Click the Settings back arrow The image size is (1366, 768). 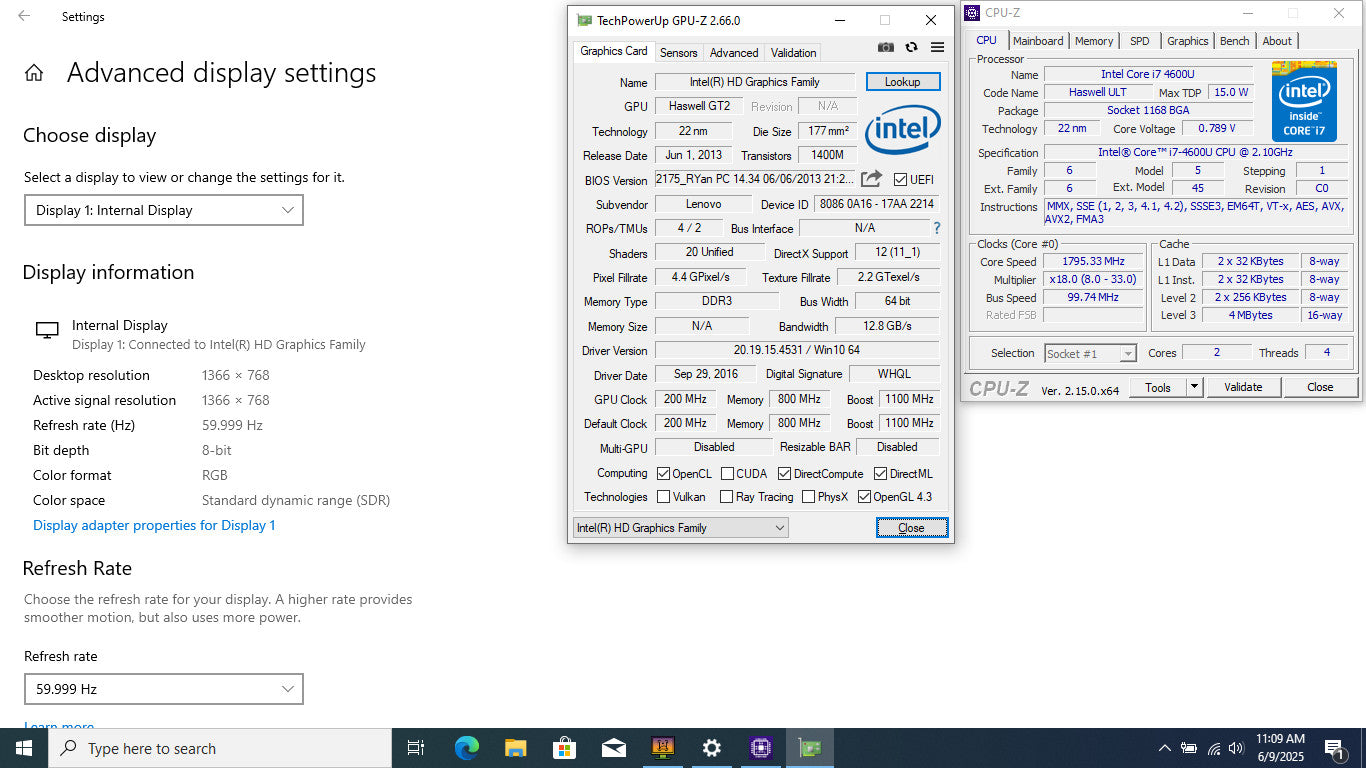click(24, 16)
